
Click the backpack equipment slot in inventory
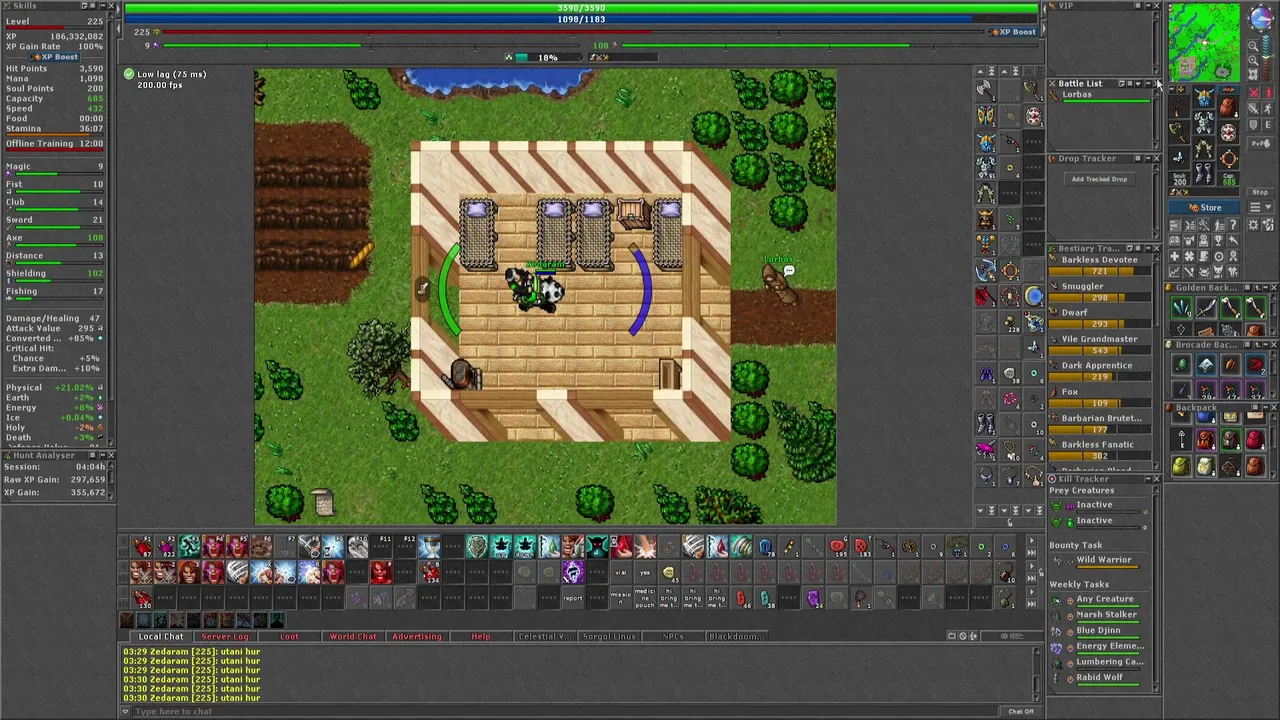1228,106
